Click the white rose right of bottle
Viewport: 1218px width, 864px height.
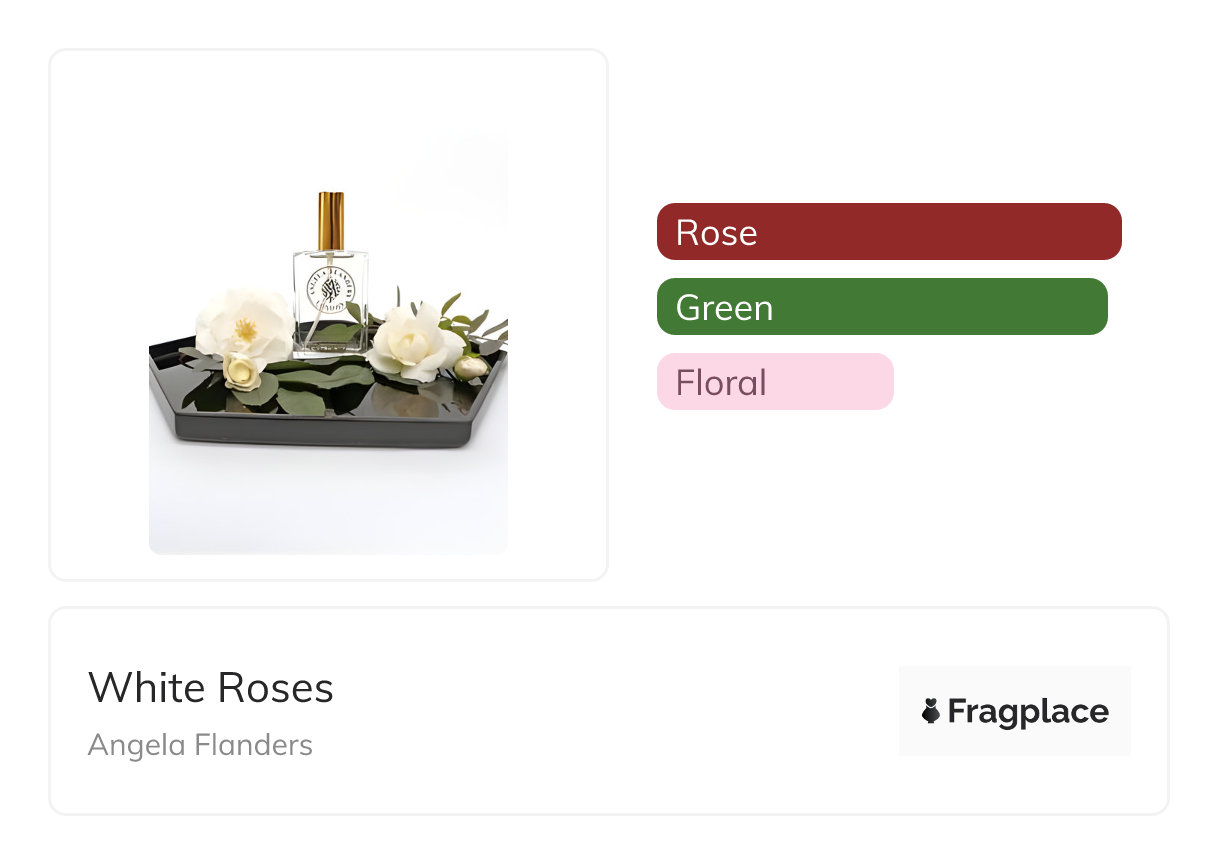point(415,341)
